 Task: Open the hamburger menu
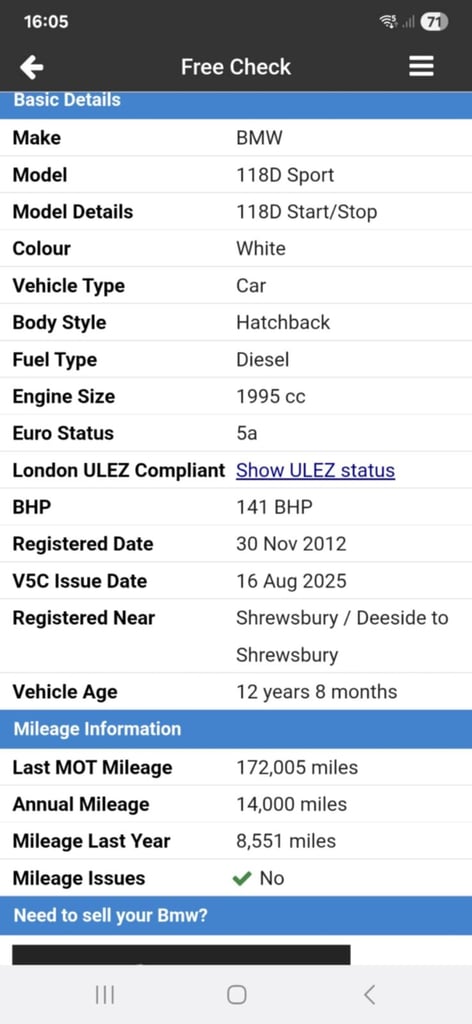pyautogui.click(x=421, y=66)
